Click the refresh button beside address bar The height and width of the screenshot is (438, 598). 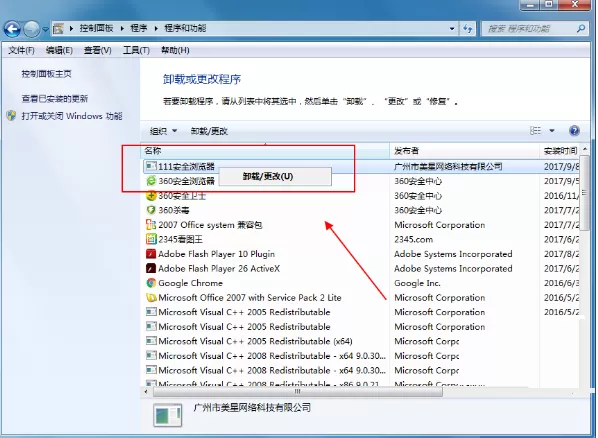point(468,29)
